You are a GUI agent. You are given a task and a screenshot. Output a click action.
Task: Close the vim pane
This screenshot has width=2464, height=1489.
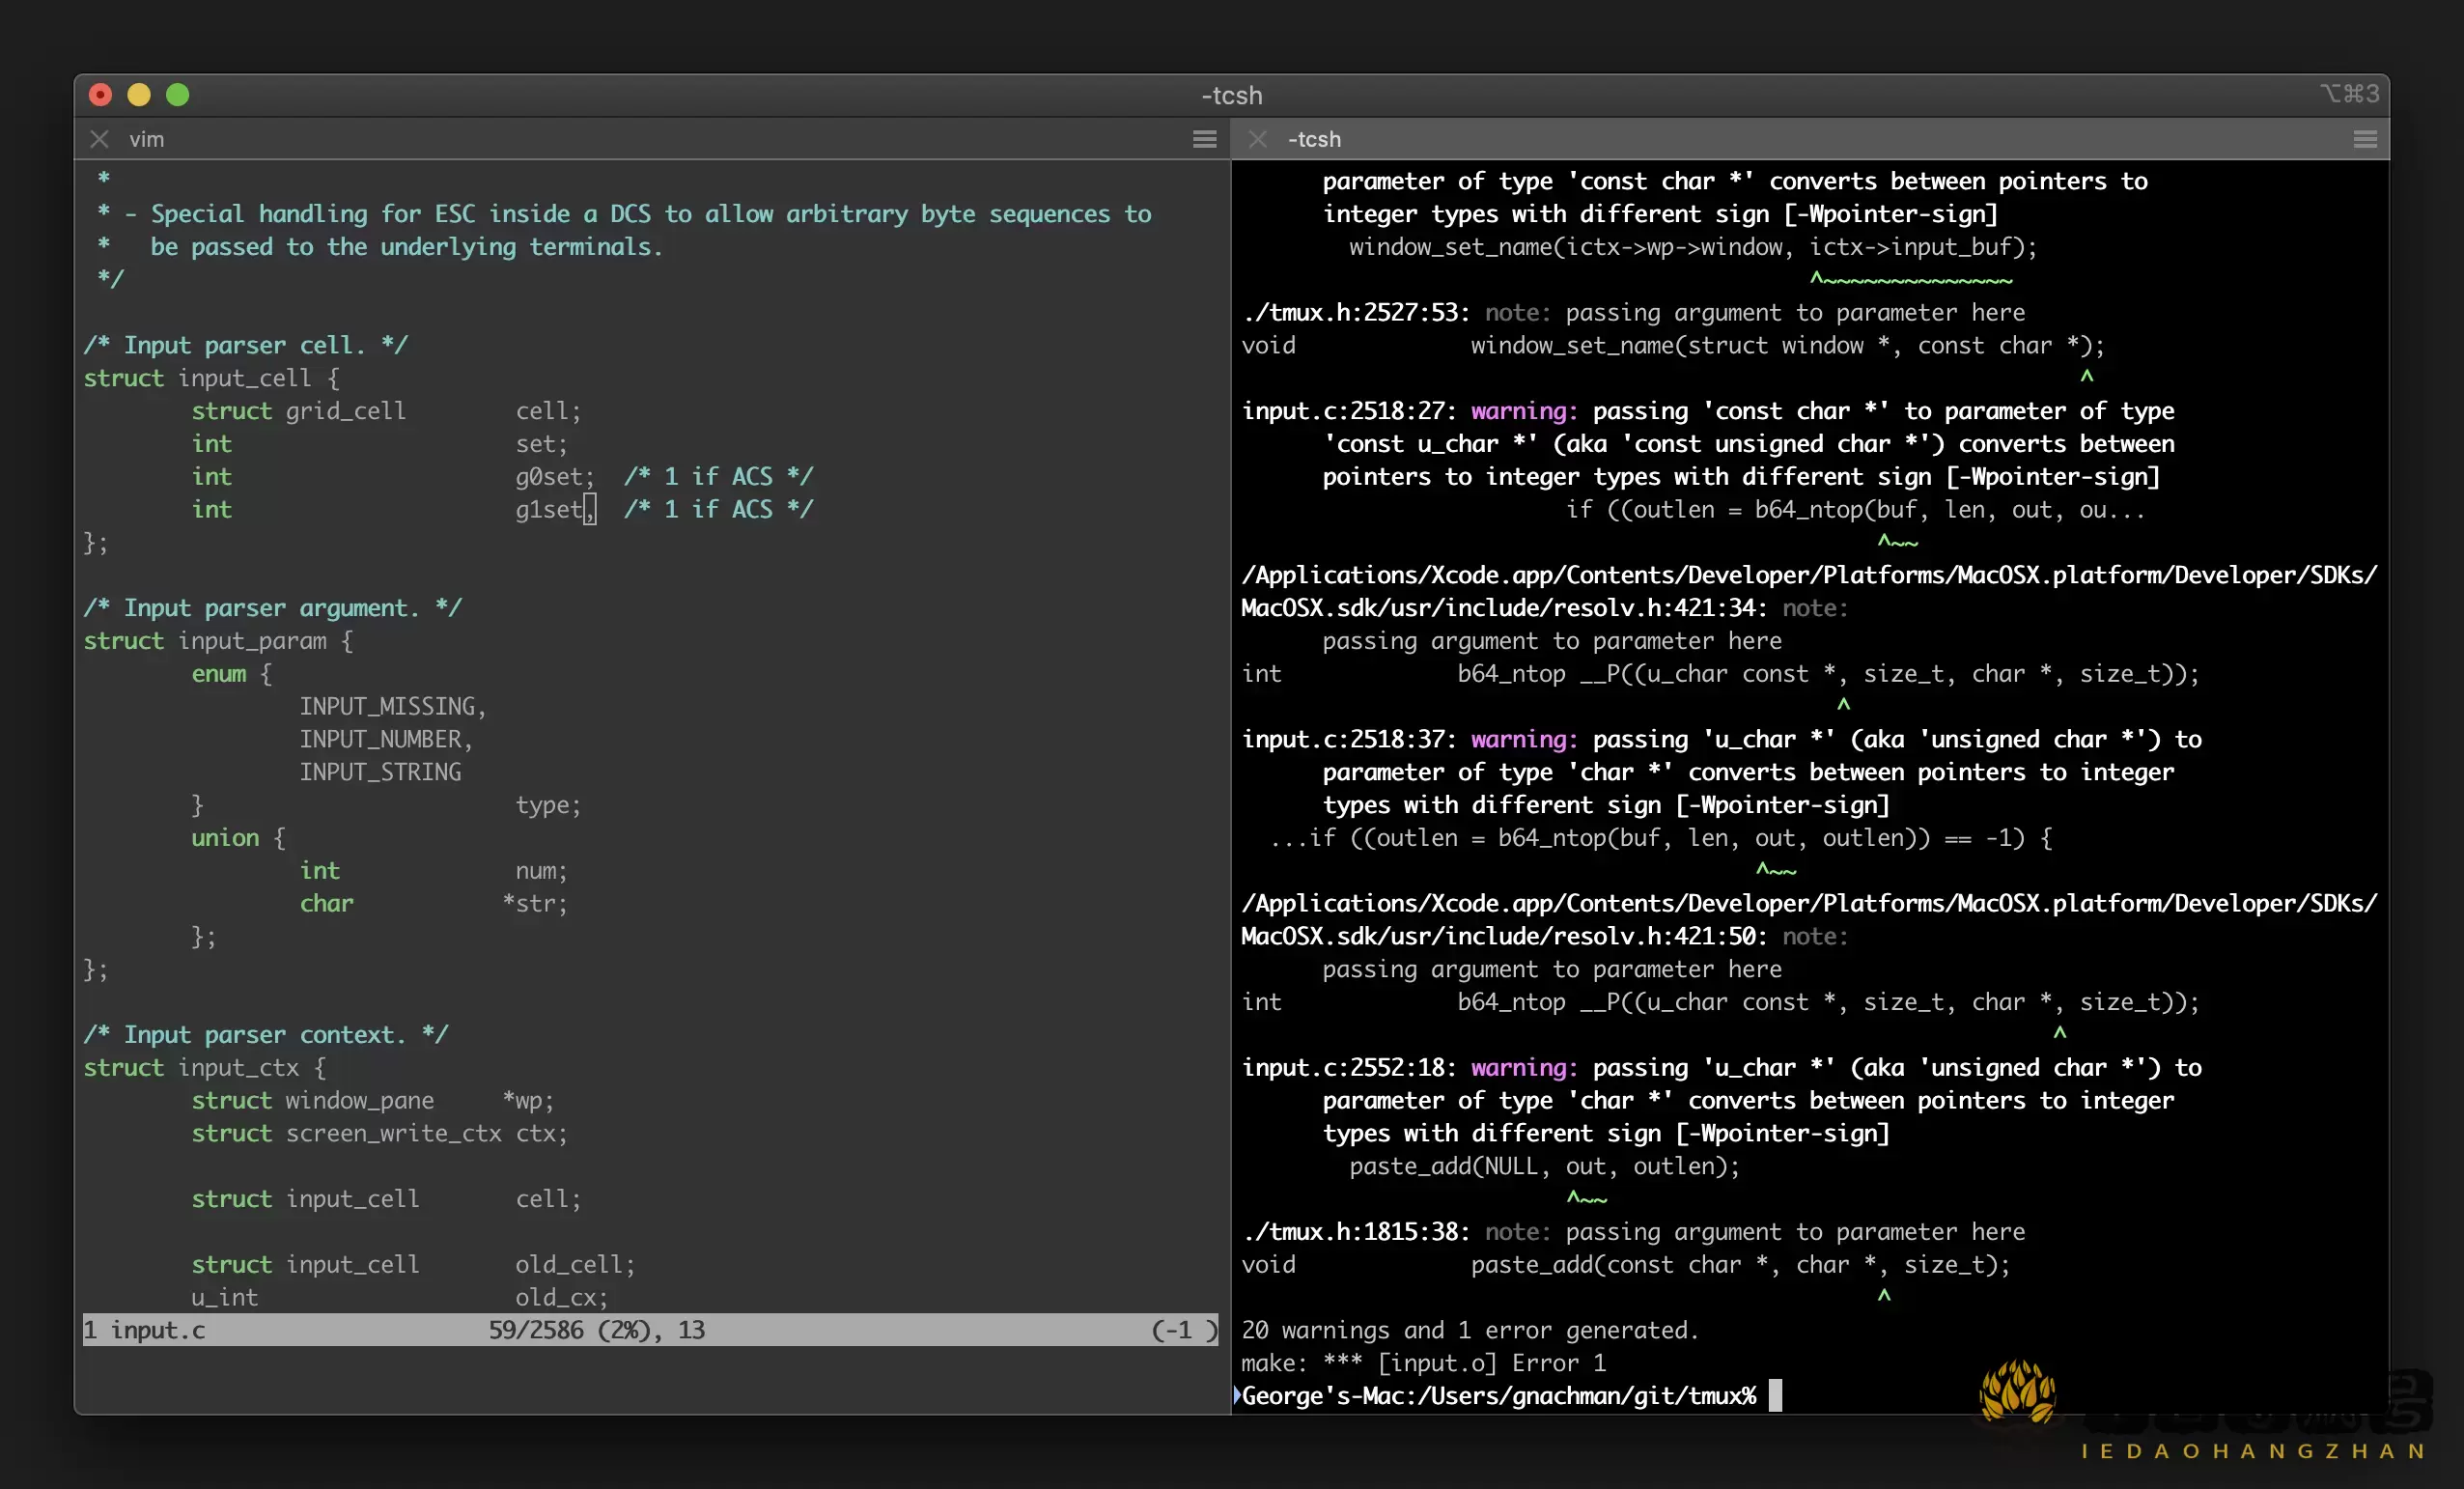click(99, 139)
